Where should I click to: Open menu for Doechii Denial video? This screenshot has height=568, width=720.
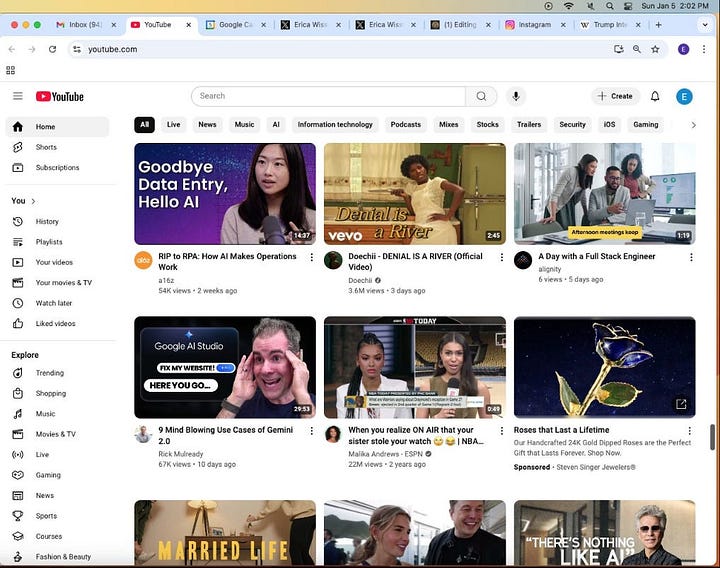(x=501, y=257)
